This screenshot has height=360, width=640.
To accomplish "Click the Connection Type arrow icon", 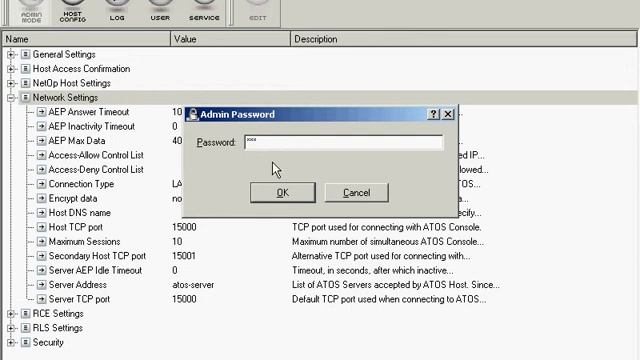I will click(x=41, y=184).
